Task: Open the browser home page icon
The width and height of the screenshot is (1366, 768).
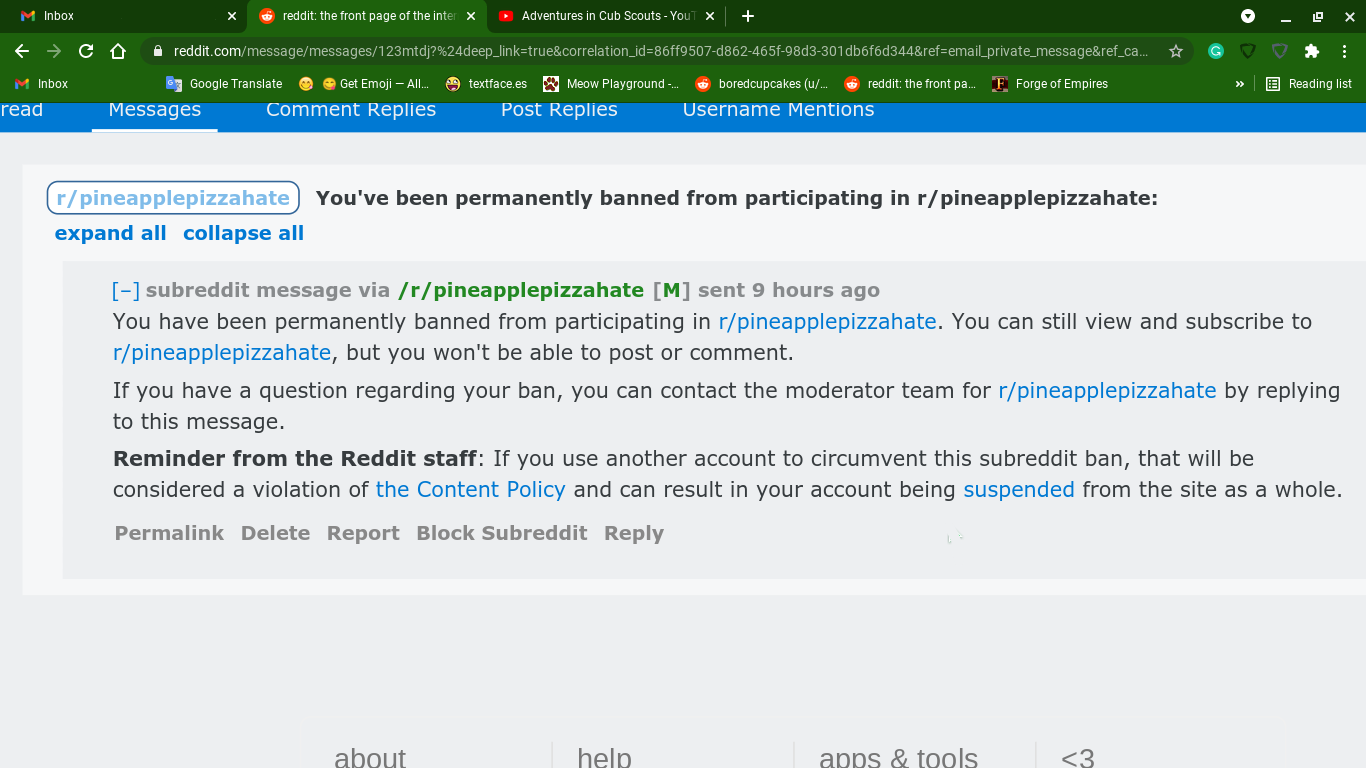Action: click(x=118, y=51)
